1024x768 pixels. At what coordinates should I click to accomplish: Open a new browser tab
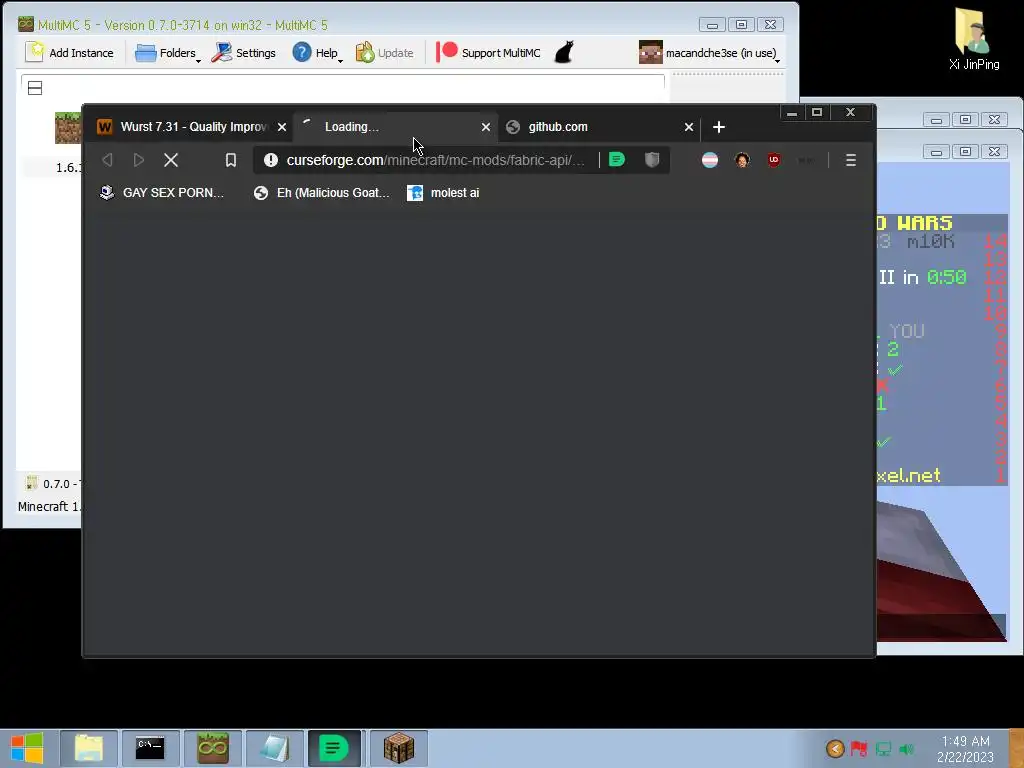[719, 127]
